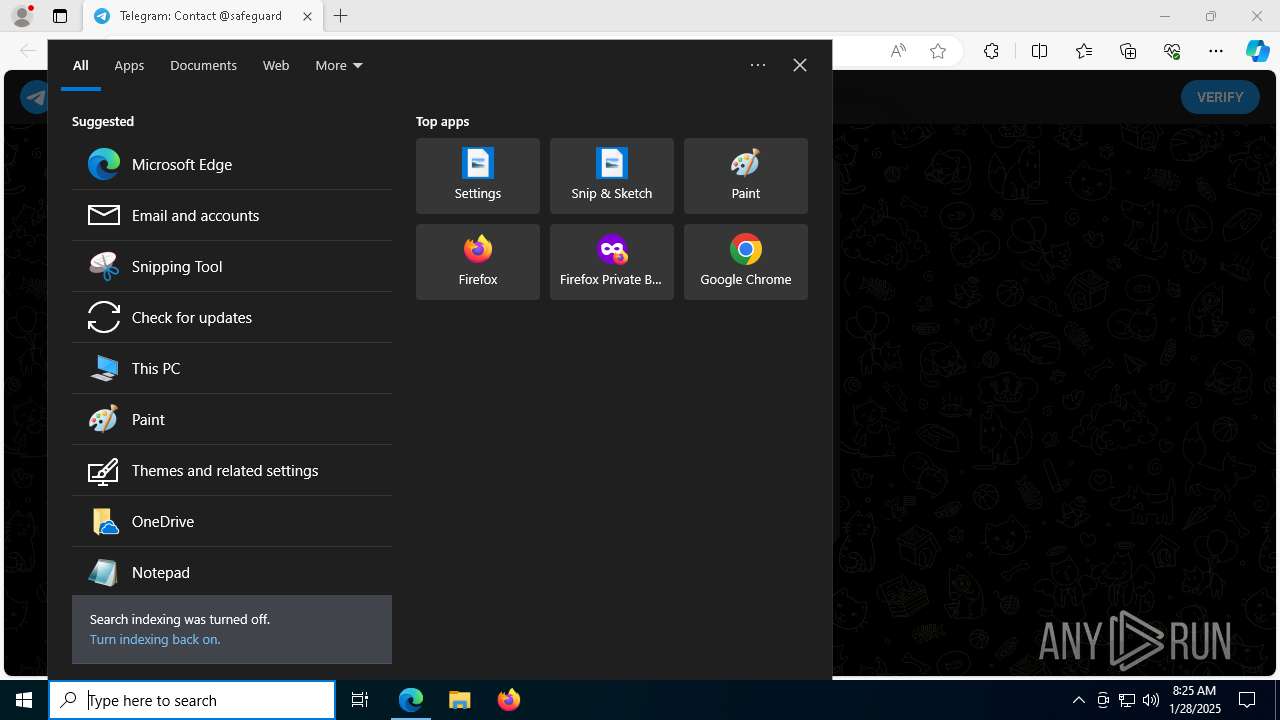1280x720 pixels.
Task: Launch Firefox tile in Top apps
Action: point(478,262)
